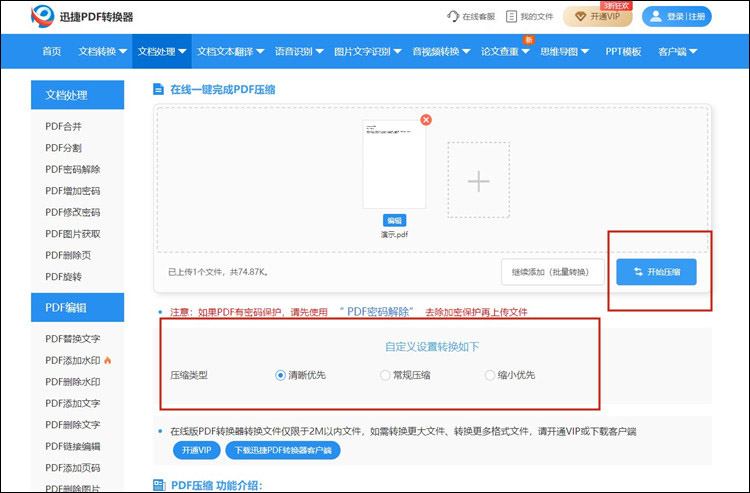Click the user avatar icon beside 登录|注册
This screenshot has width=750, height=493.
point(656,17)
